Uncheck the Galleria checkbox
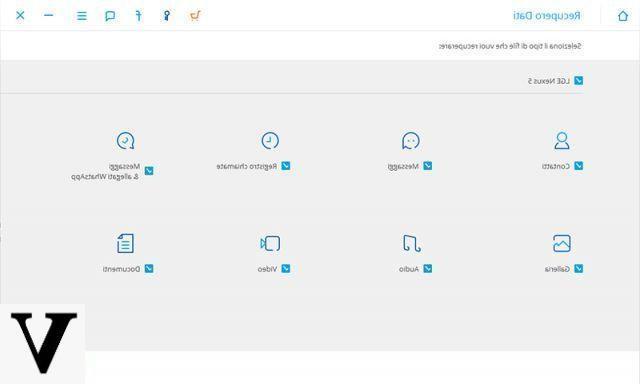640x384 pixels. [x=578, y=269]
